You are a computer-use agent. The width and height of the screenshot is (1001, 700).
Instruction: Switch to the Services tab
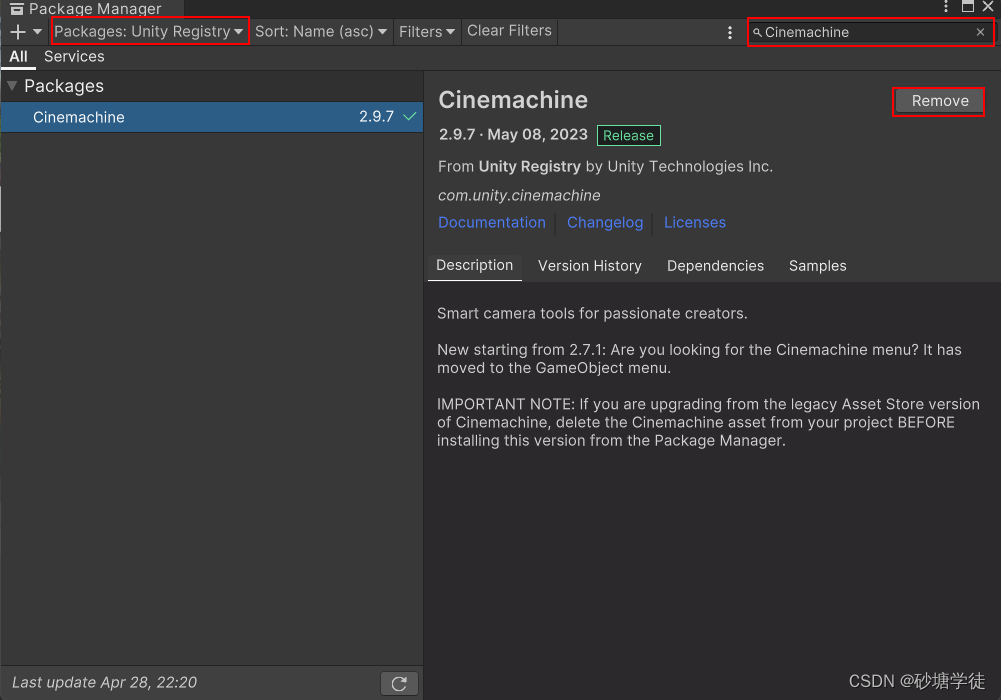click(74, 56)
